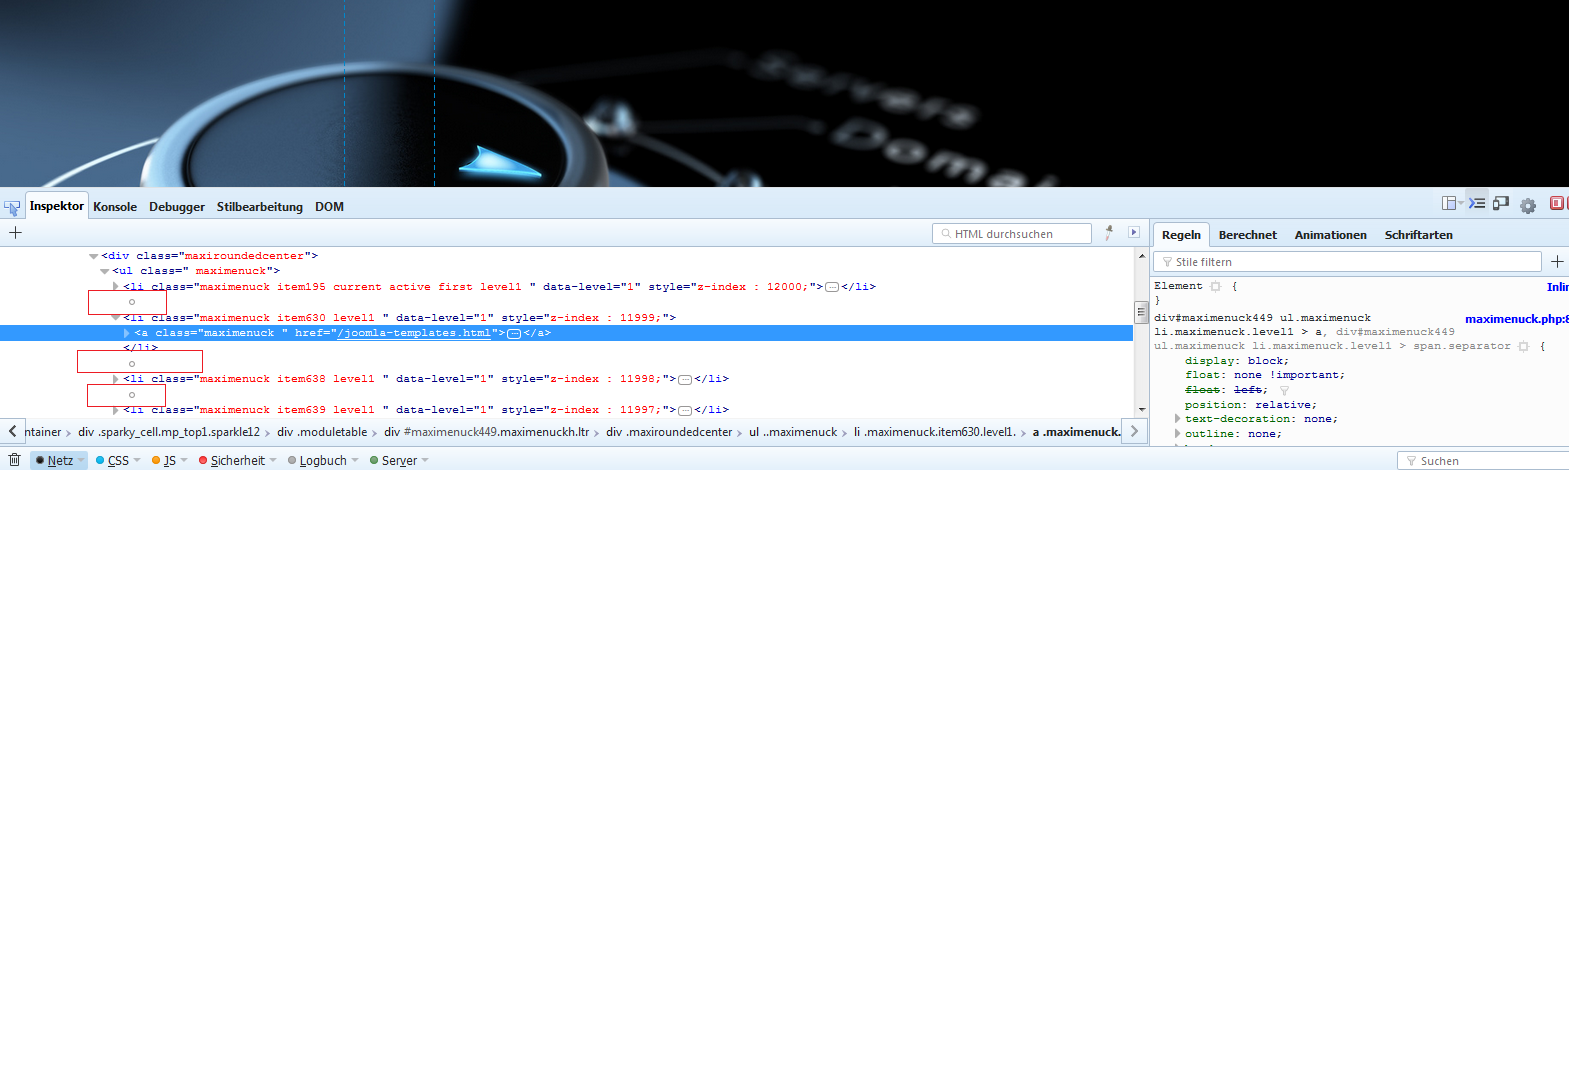
Task: Expand the selected anchor maximenuck node
Action: (126, 333)
